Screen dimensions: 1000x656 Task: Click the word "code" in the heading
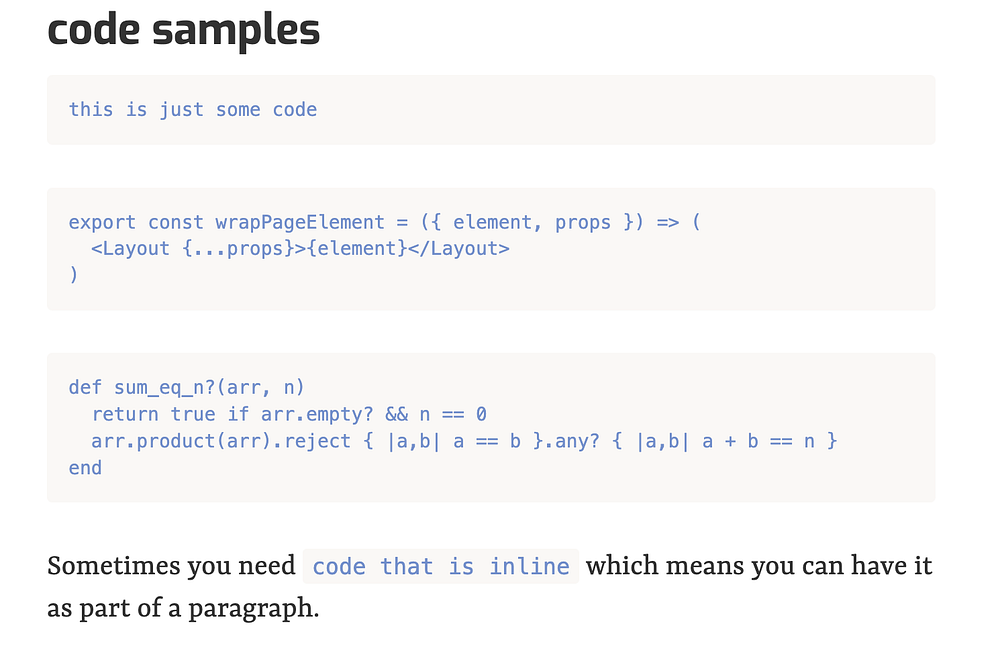tap(95, 30)
